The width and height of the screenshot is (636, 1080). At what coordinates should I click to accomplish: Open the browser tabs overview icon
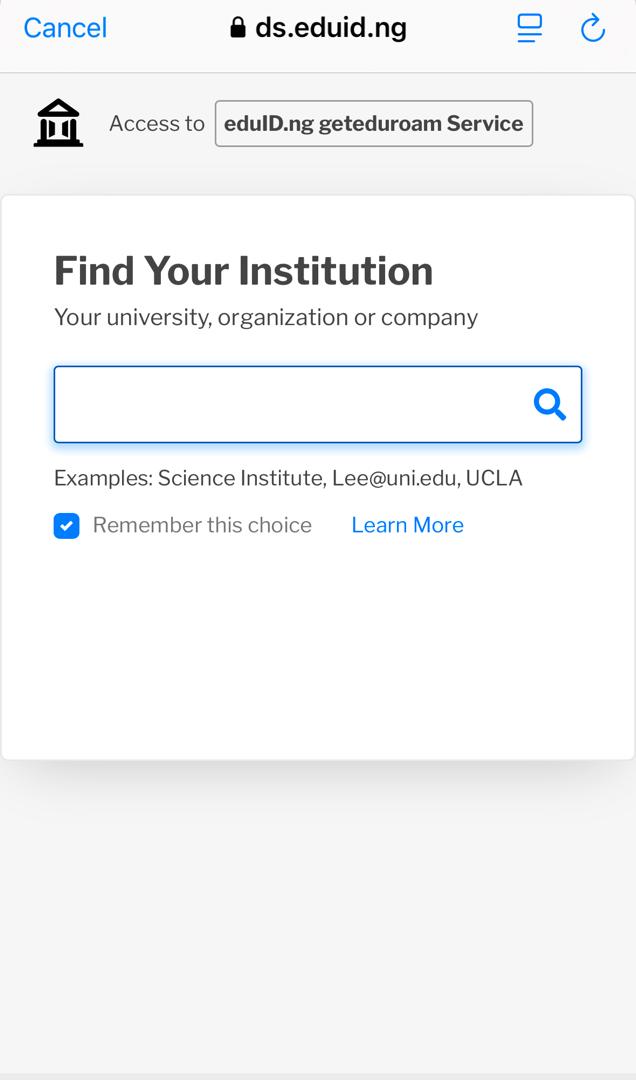[x=529, y=28]
